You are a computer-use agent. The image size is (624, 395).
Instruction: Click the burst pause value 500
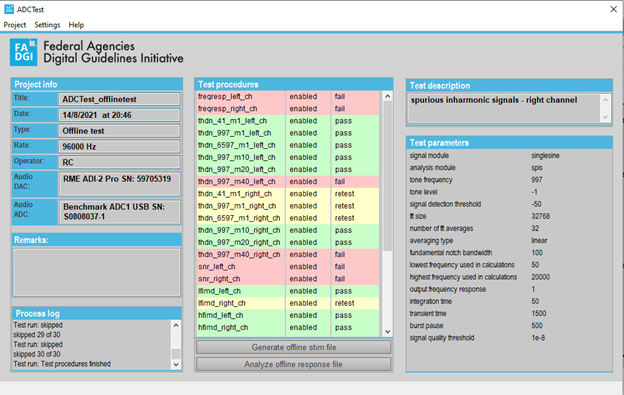point(537,326)
